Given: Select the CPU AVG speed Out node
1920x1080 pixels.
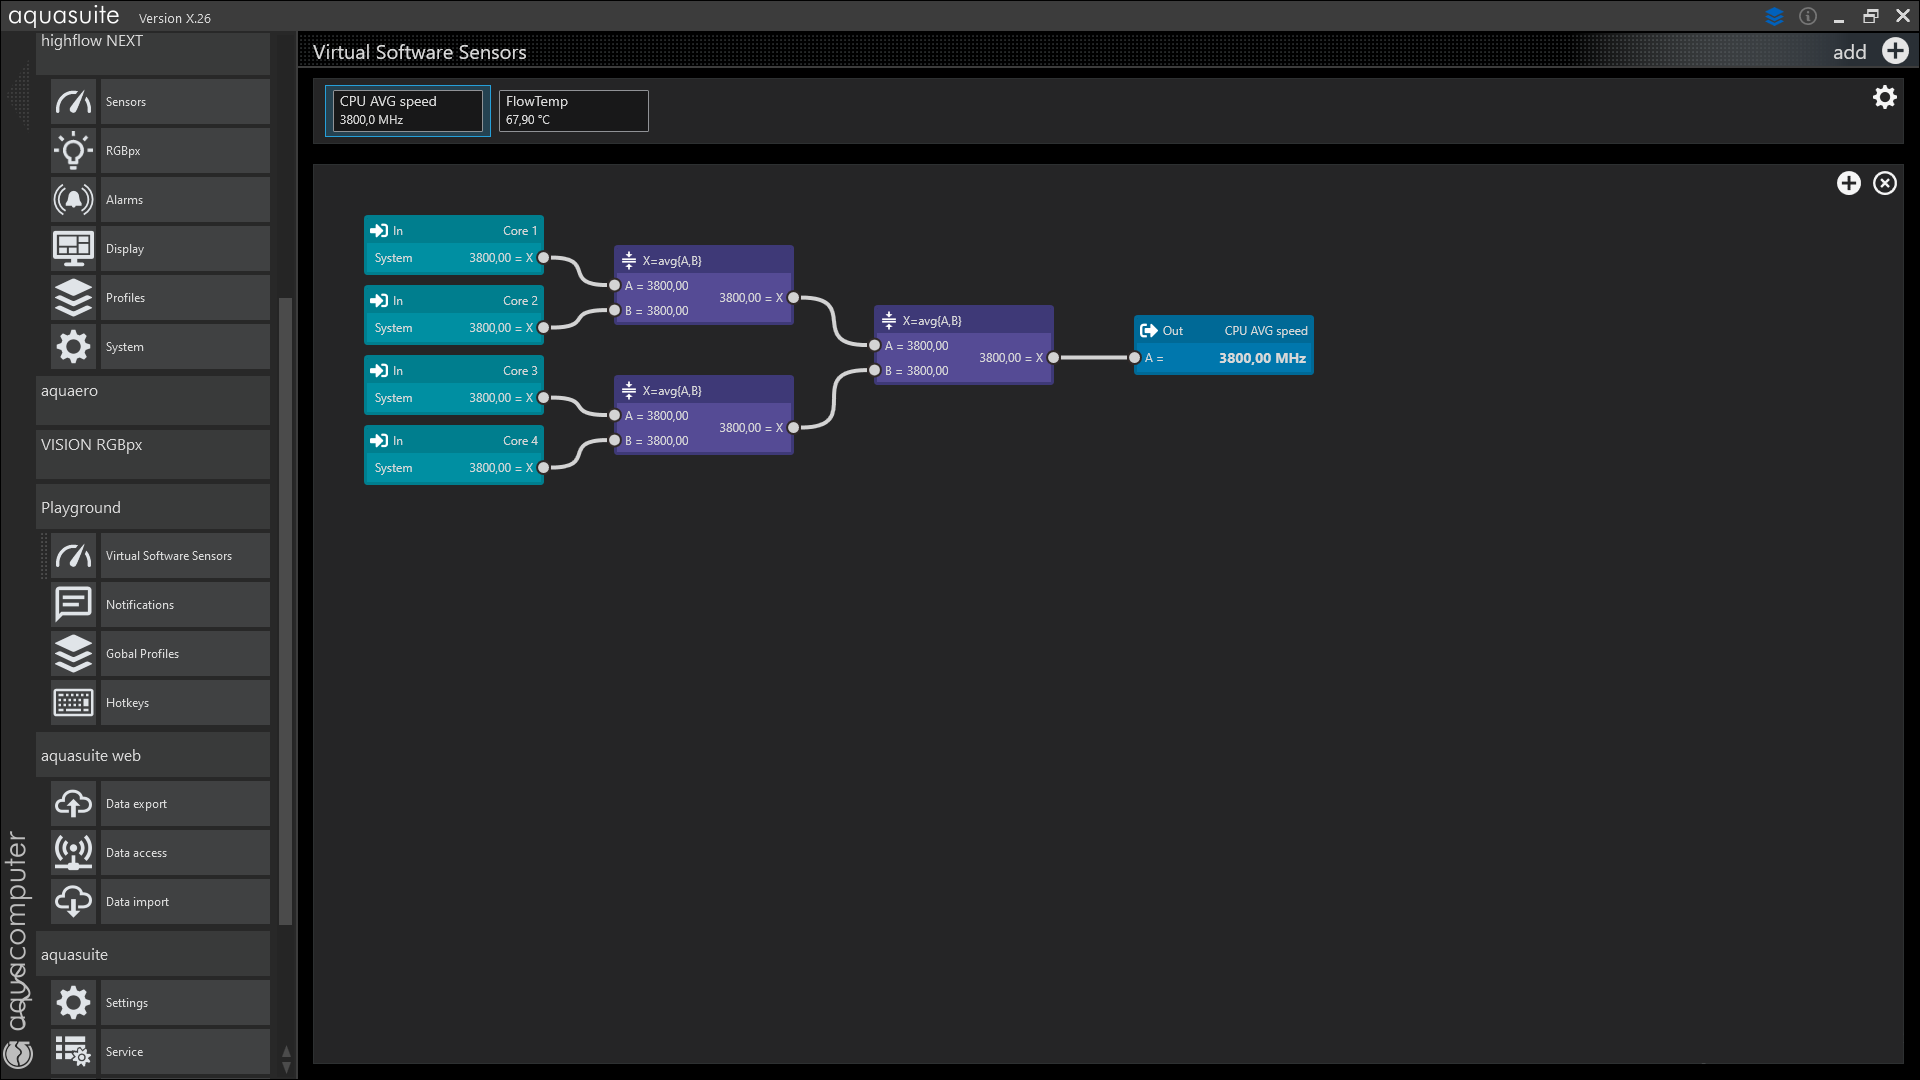Looking at the screenshot, I should point(1224,345).
